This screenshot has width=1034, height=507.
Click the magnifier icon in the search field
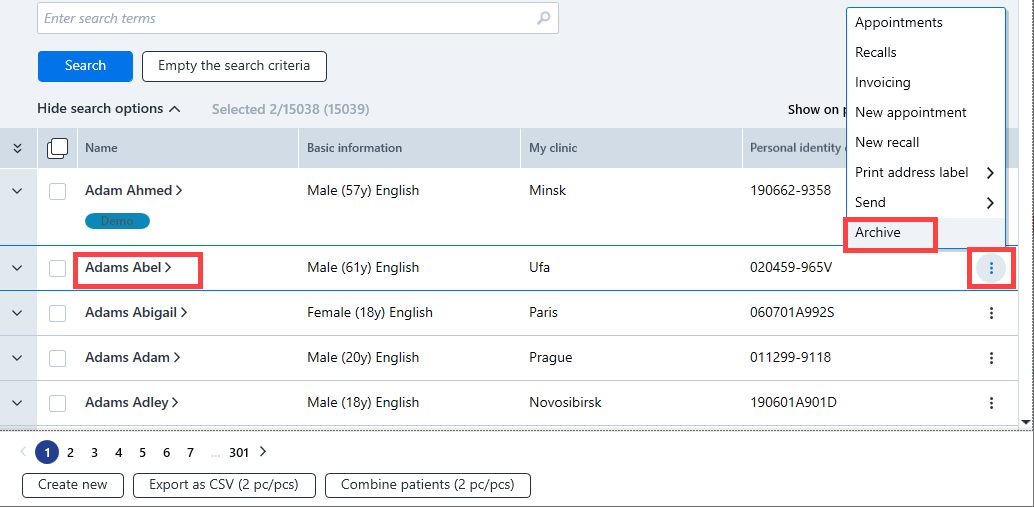[543, 18]
